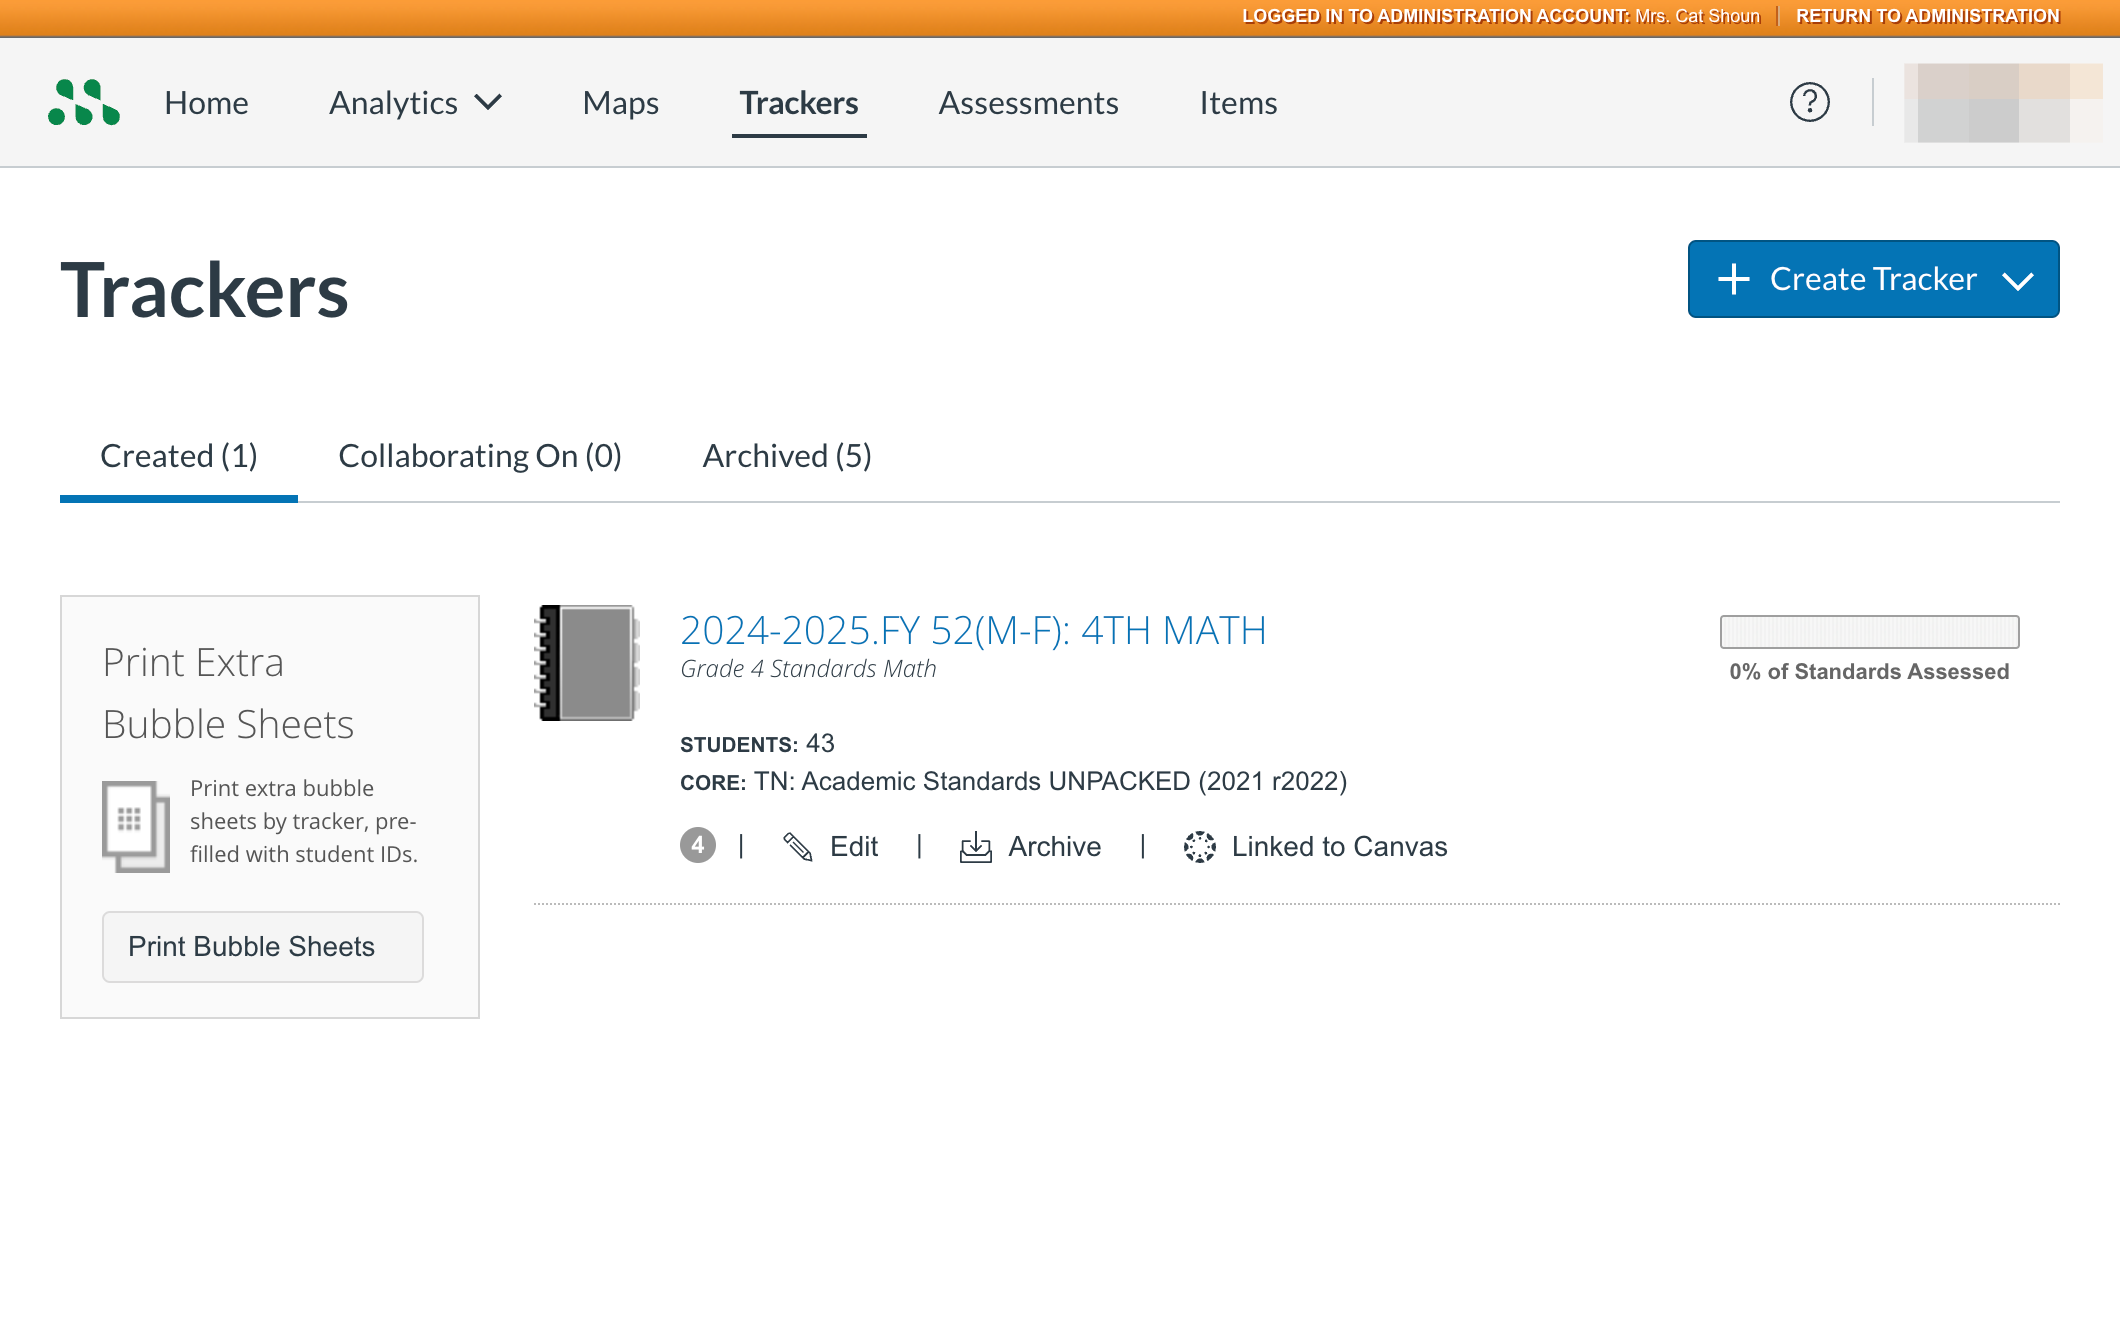This screenshot has width=2120, height=1338.
Task: Click the Archive download-tray icon
Action: point(975,847)
